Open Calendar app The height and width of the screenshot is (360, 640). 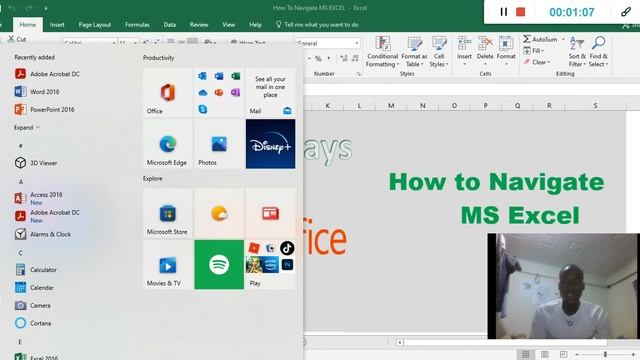tap(34, 288)
